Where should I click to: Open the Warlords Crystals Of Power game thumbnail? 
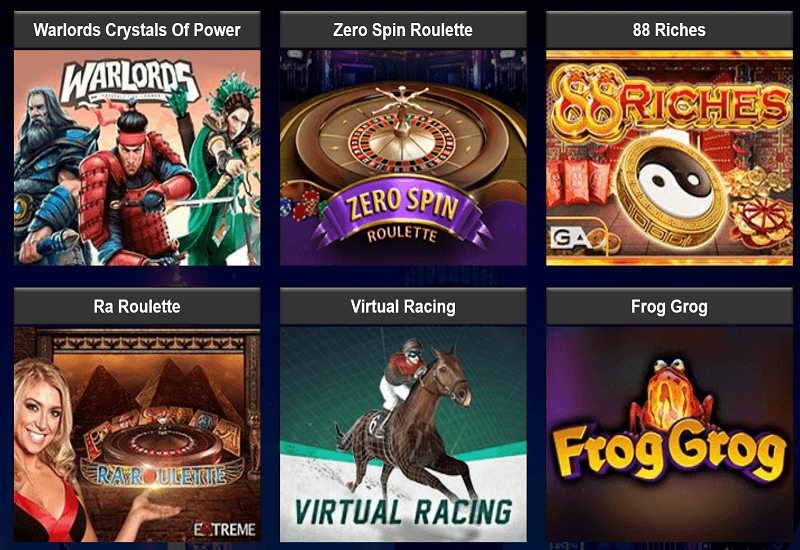click(137, 158)
